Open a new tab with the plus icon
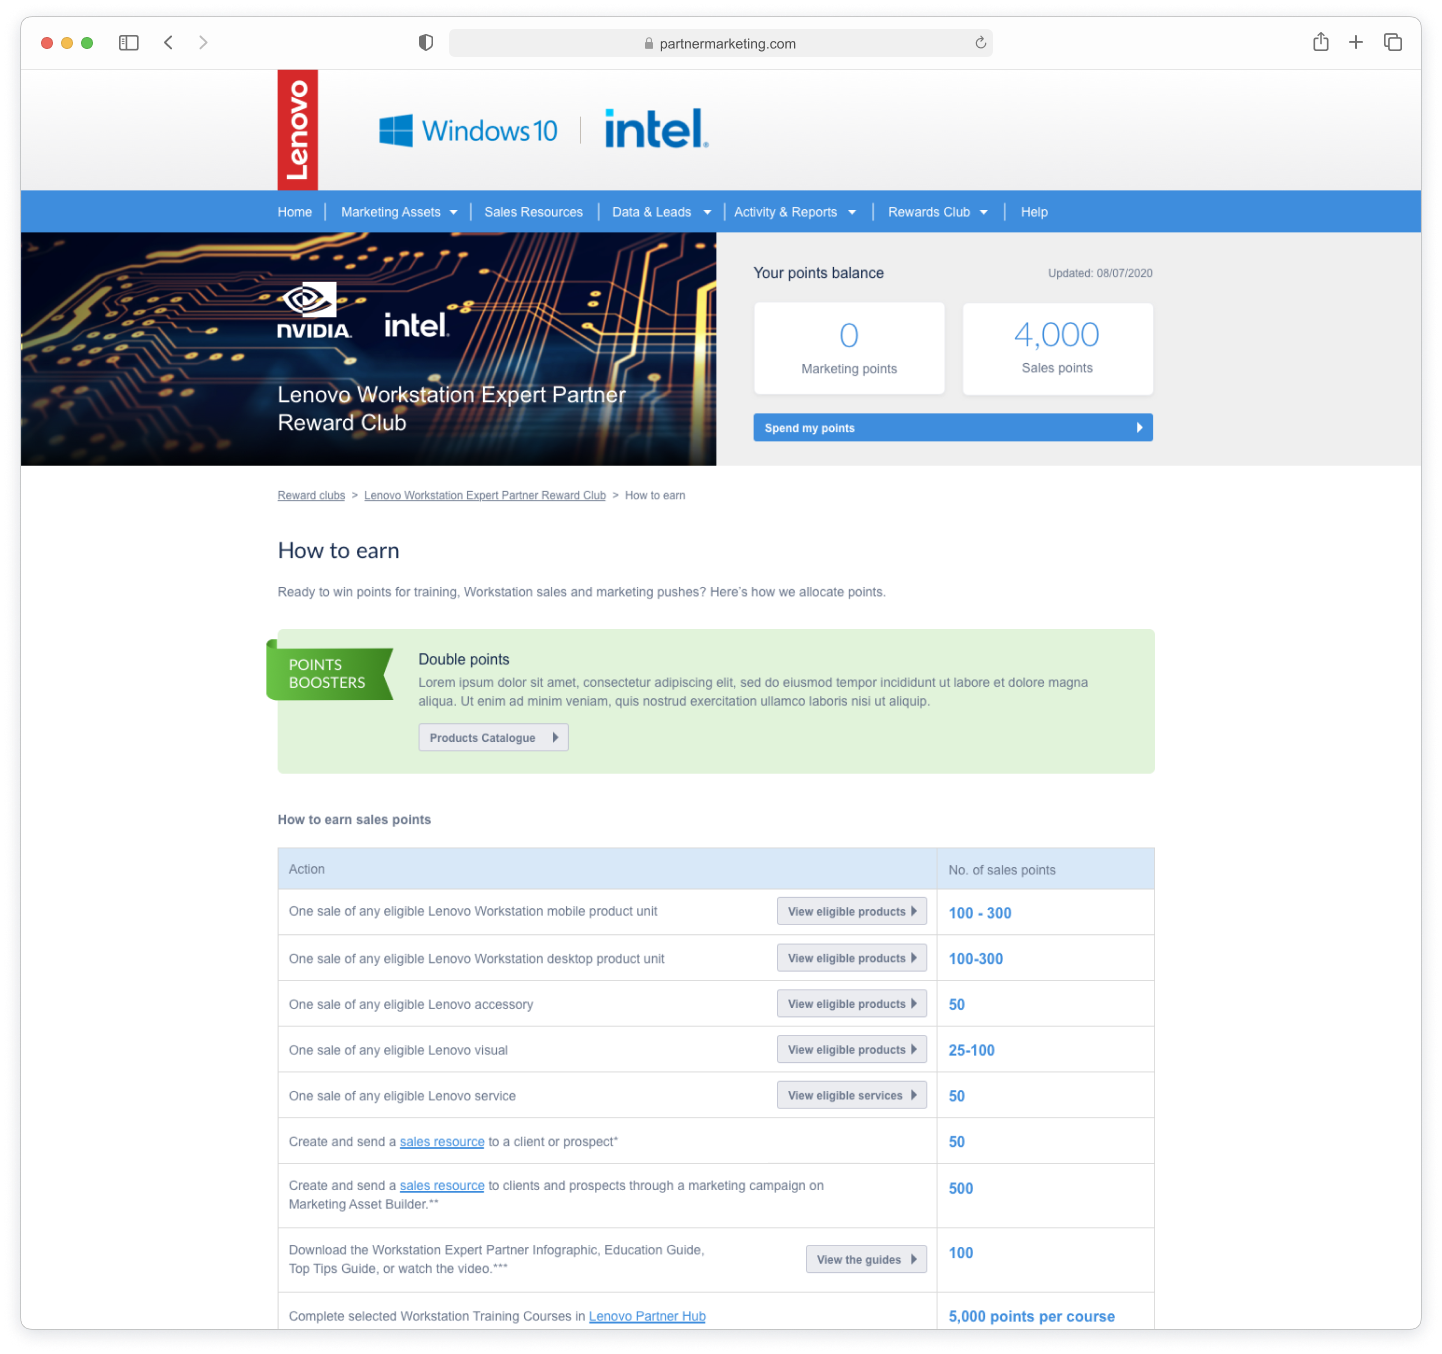Screen dimensions: 1442x1354 (x=1355, y=42)
